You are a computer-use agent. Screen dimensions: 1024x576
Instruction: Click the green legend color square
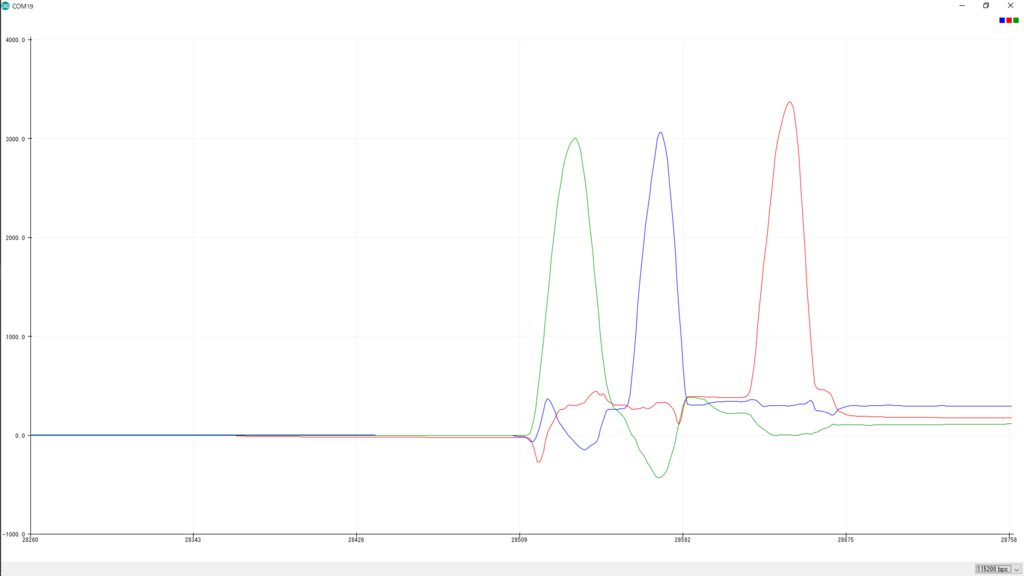point(1016,20)
